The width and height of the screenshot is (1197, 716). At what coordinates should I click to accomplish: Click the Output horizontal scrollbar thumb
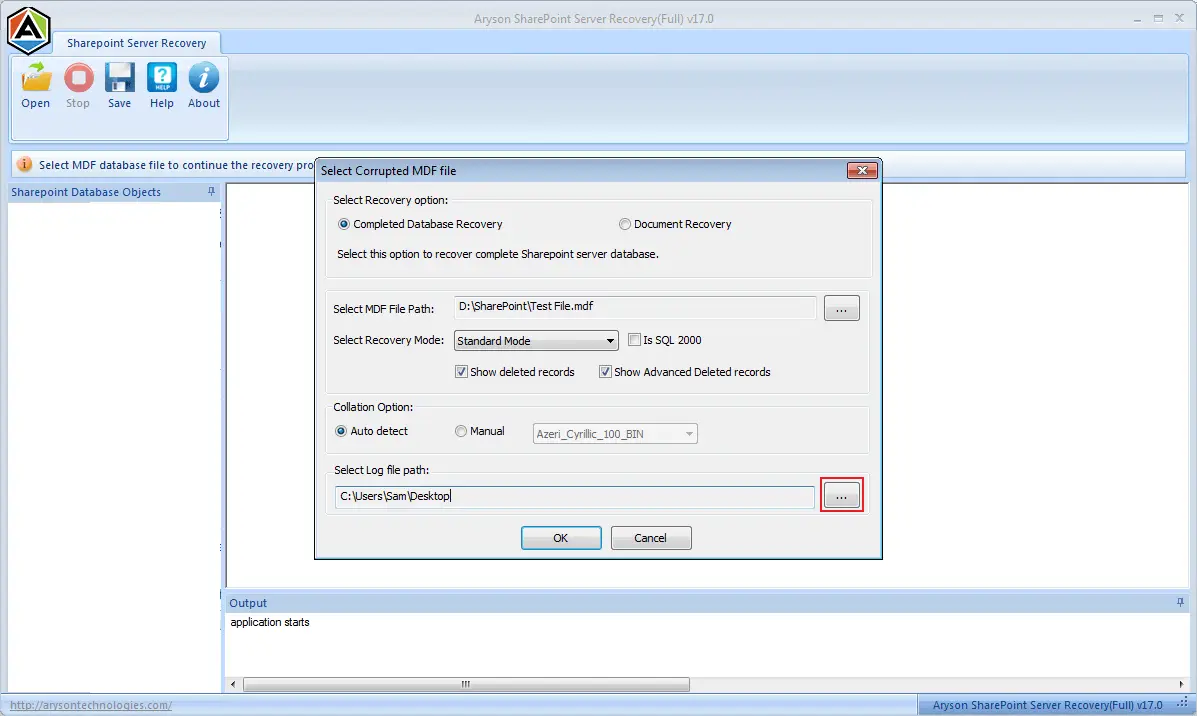(x=466, y=684)
